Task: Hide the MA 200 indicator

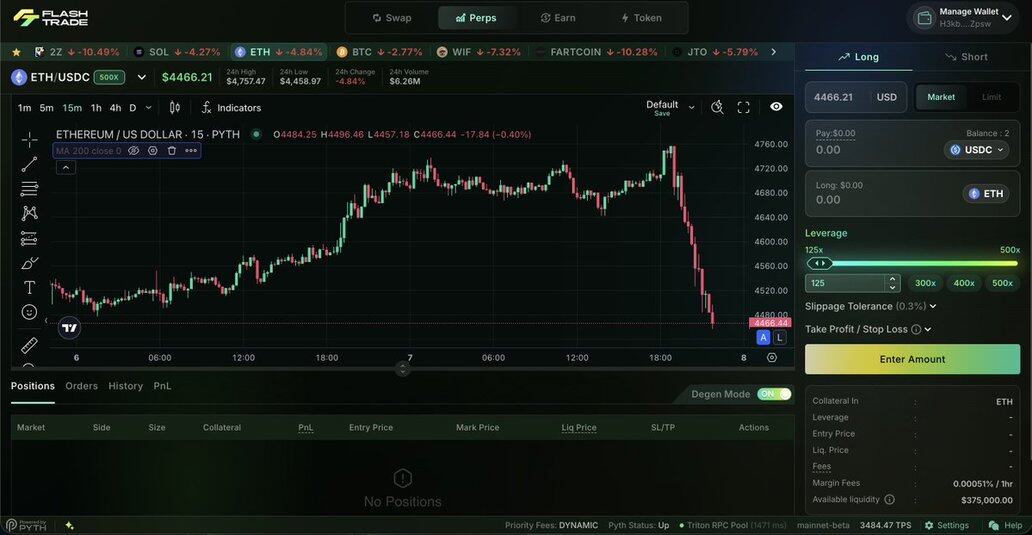Action: tap(134, 151)
